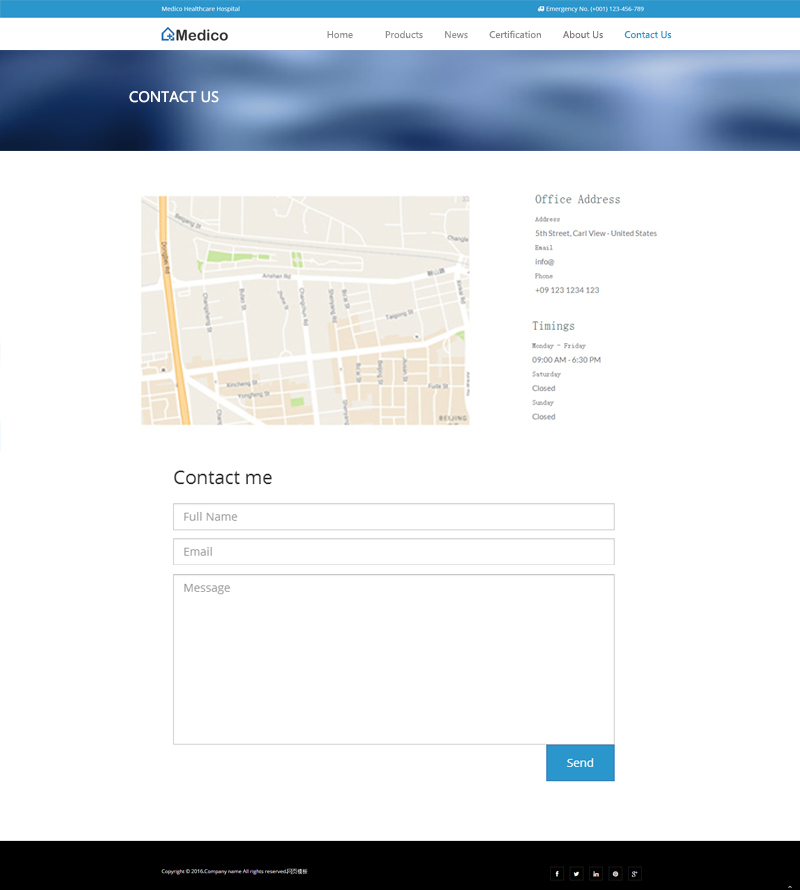Open the Twitter icon in footer
The height and width of the screenshot is (890, 800).
(x=576, y=873)
